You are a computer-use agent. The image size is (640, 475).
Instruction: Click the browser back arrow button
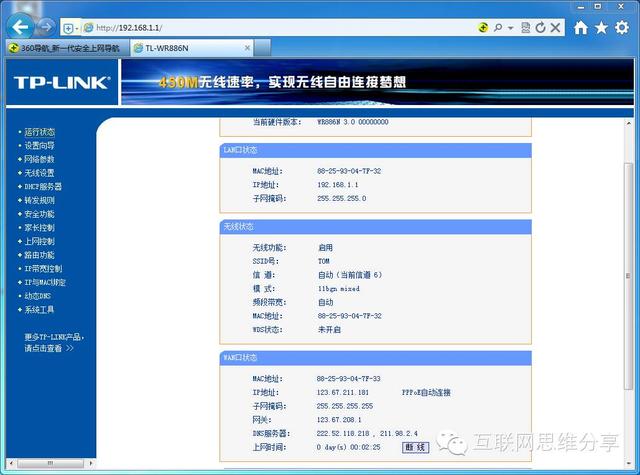[x=20, y=27]
